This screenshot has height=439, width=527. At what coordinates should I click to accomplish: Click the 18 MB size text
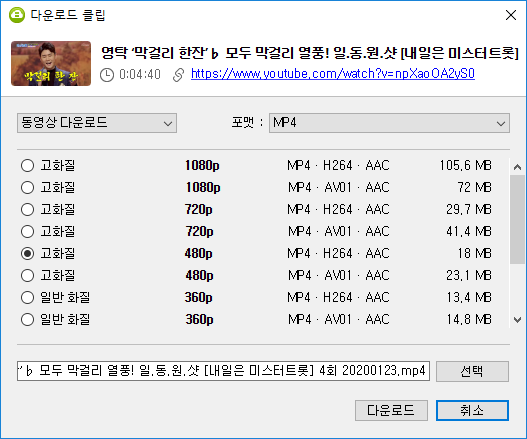click(474, 253)
